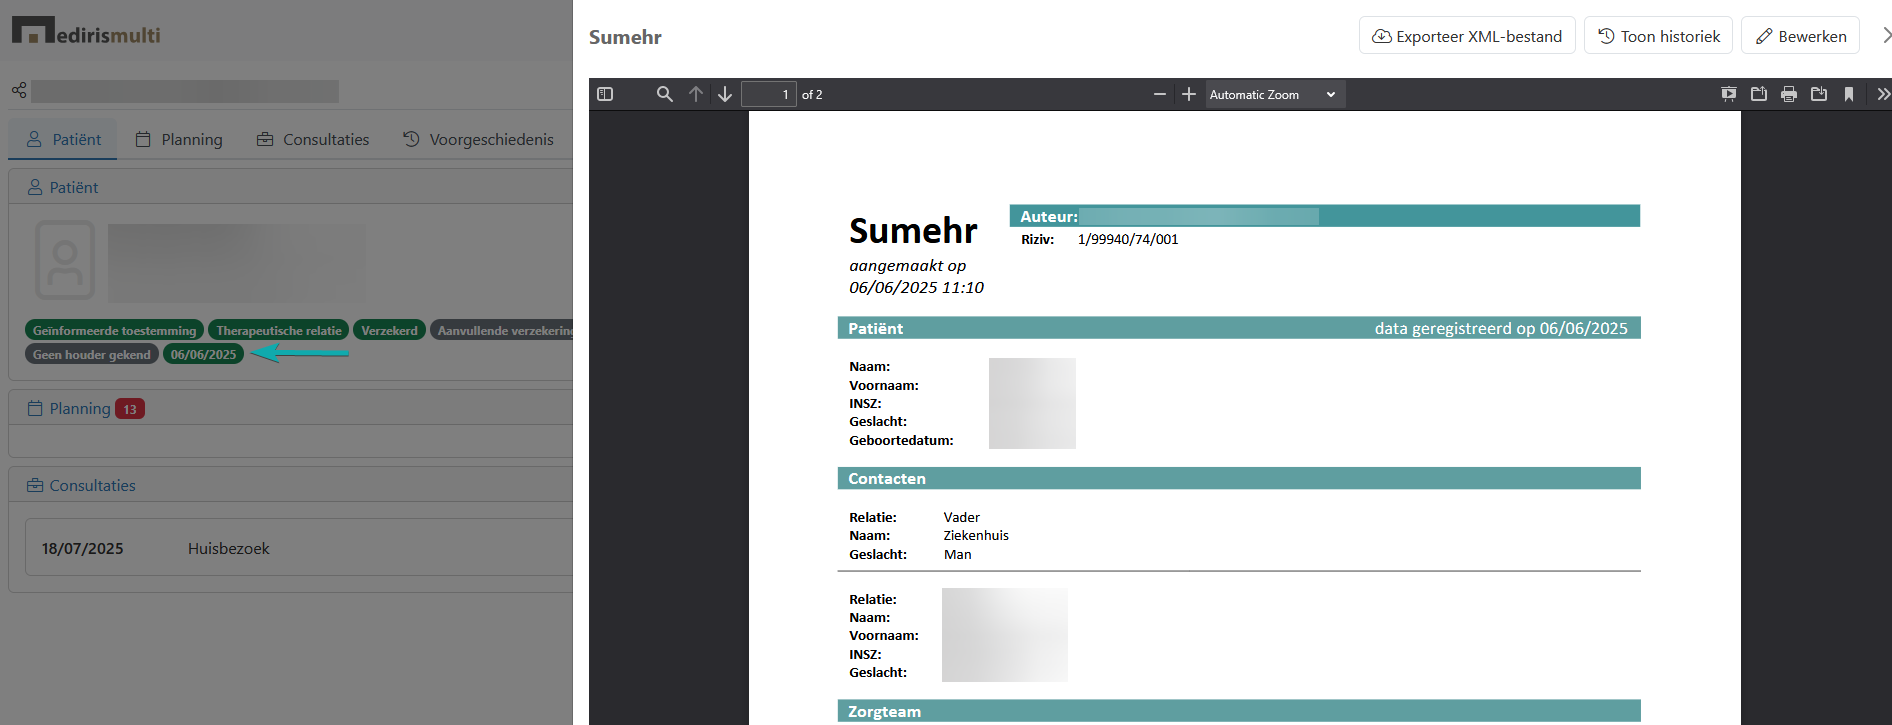Click the Sumehr panel title

click(x=625, y=37)
